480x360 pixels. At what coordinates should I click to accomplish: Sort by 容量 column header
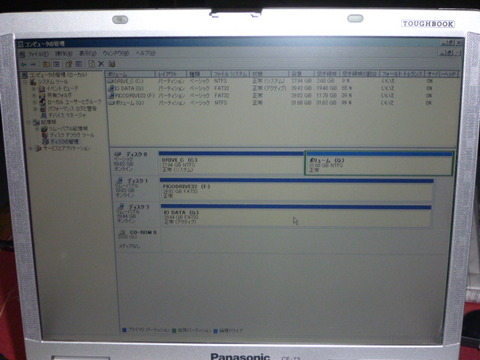tap(302, 74)
